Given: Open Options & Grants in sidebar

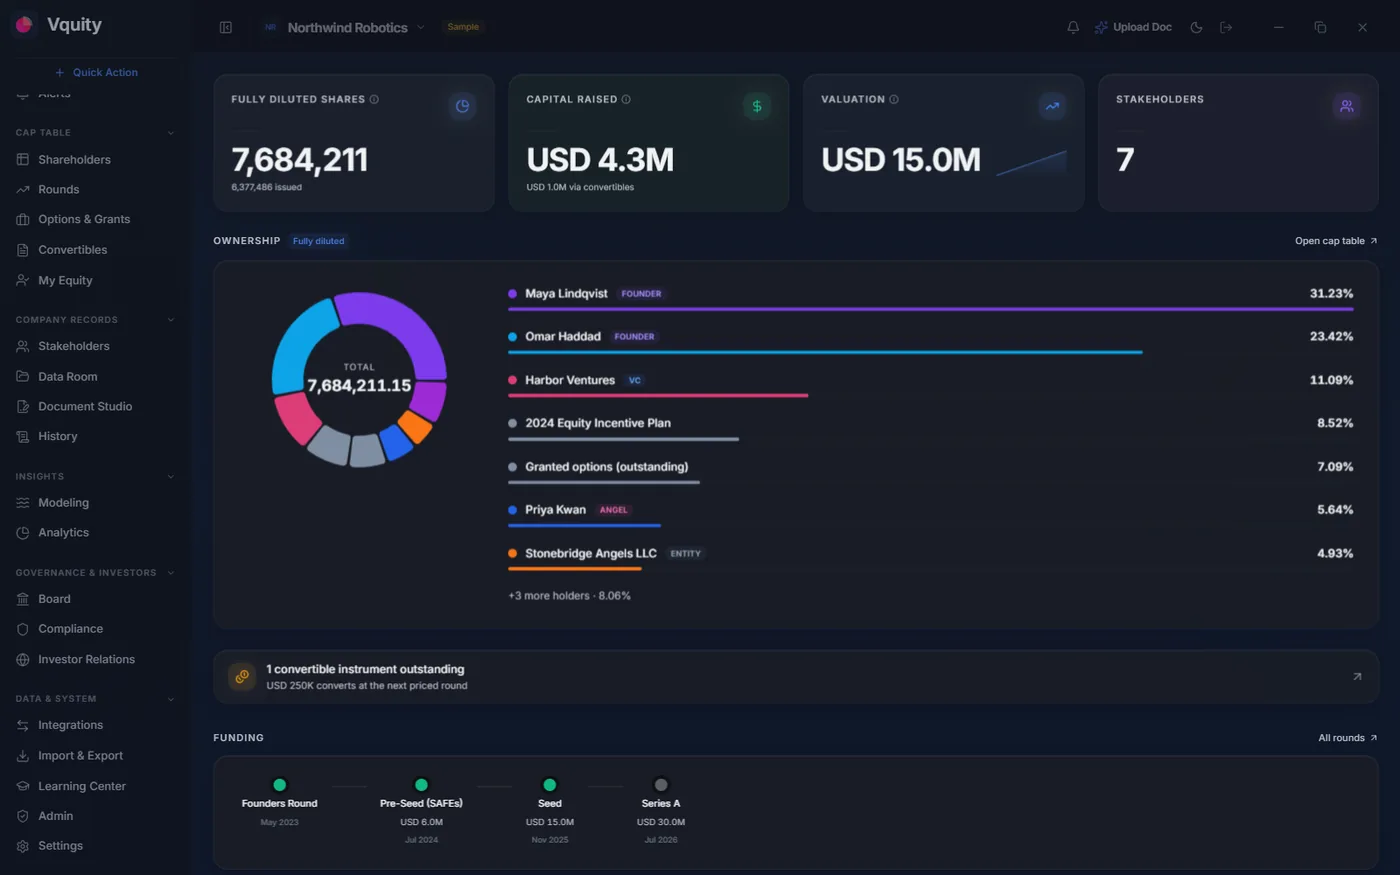Looking at the screenshot, I should [84, 219].
